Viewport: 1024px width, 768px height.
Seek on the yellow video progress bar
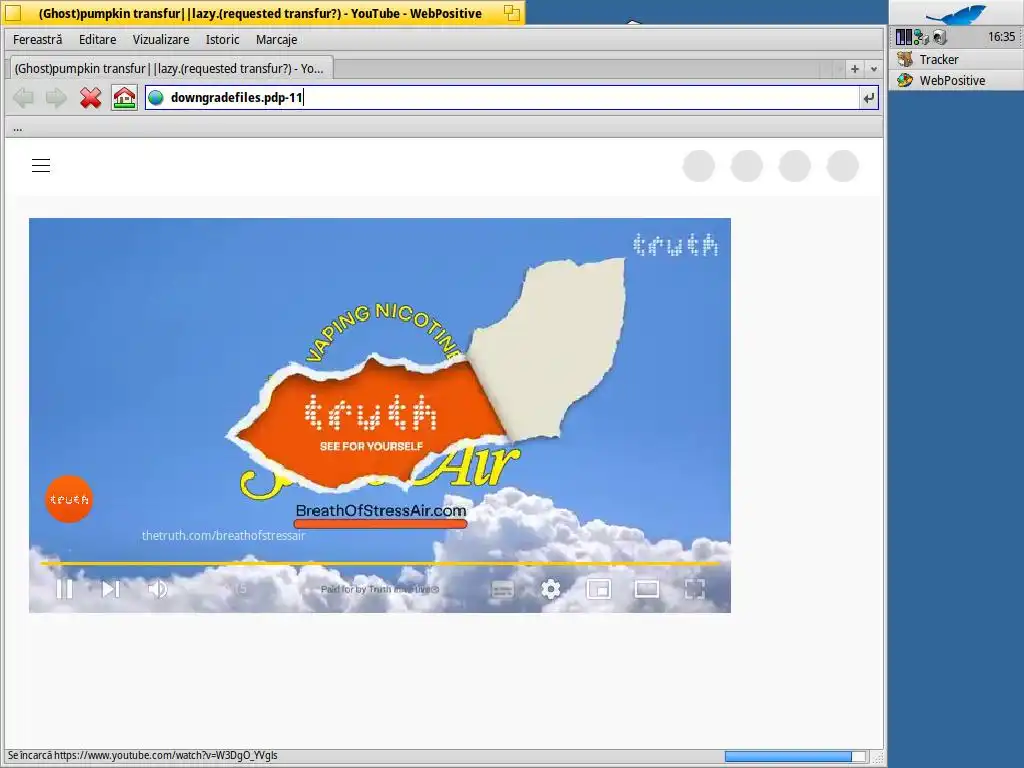pyautogui.click(x=379, y=562)
